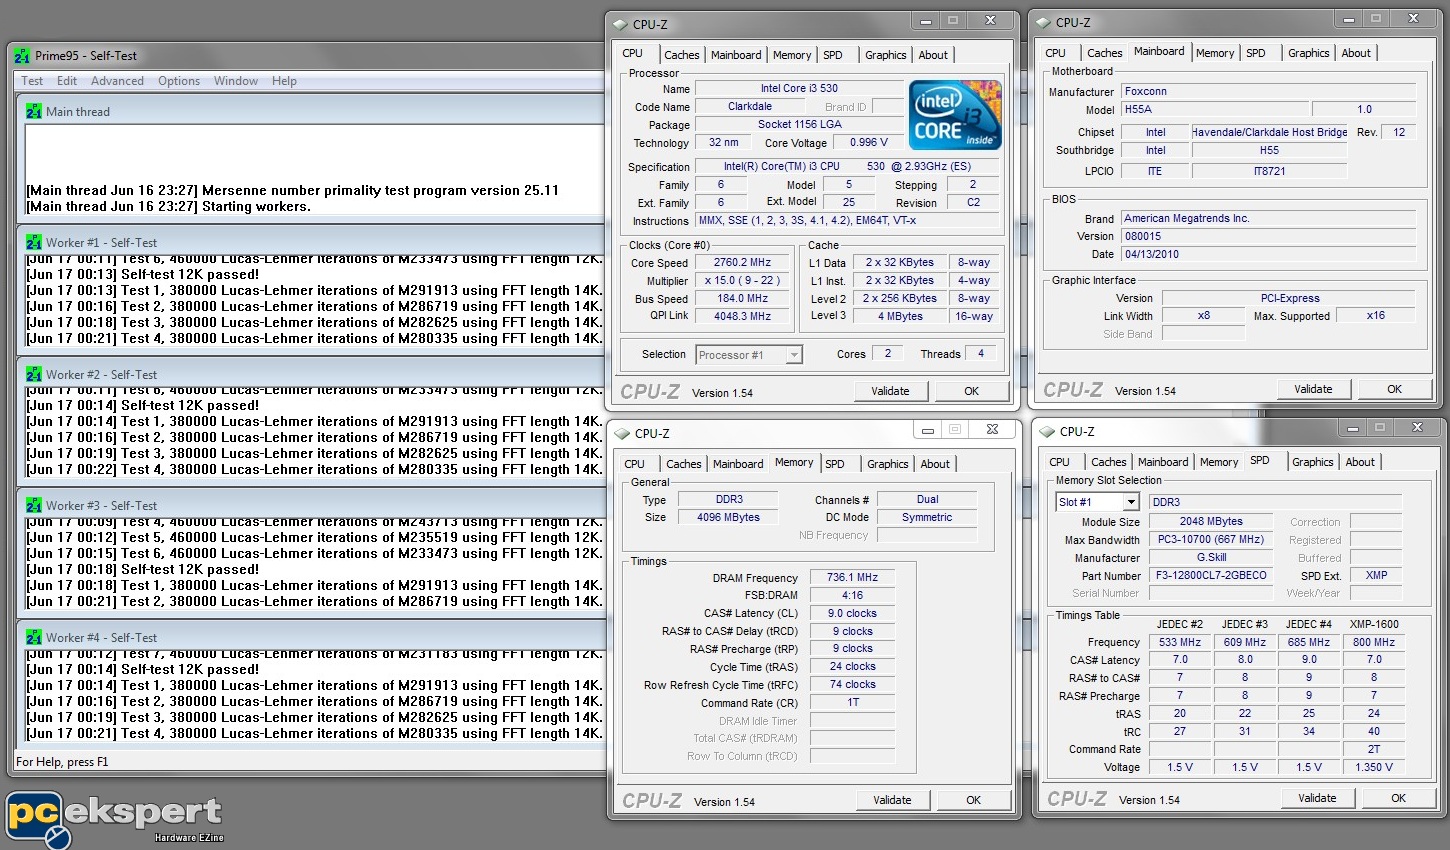Click OK in CPU tab window
The image size is (1450, 850).
[x=972, y=391]
